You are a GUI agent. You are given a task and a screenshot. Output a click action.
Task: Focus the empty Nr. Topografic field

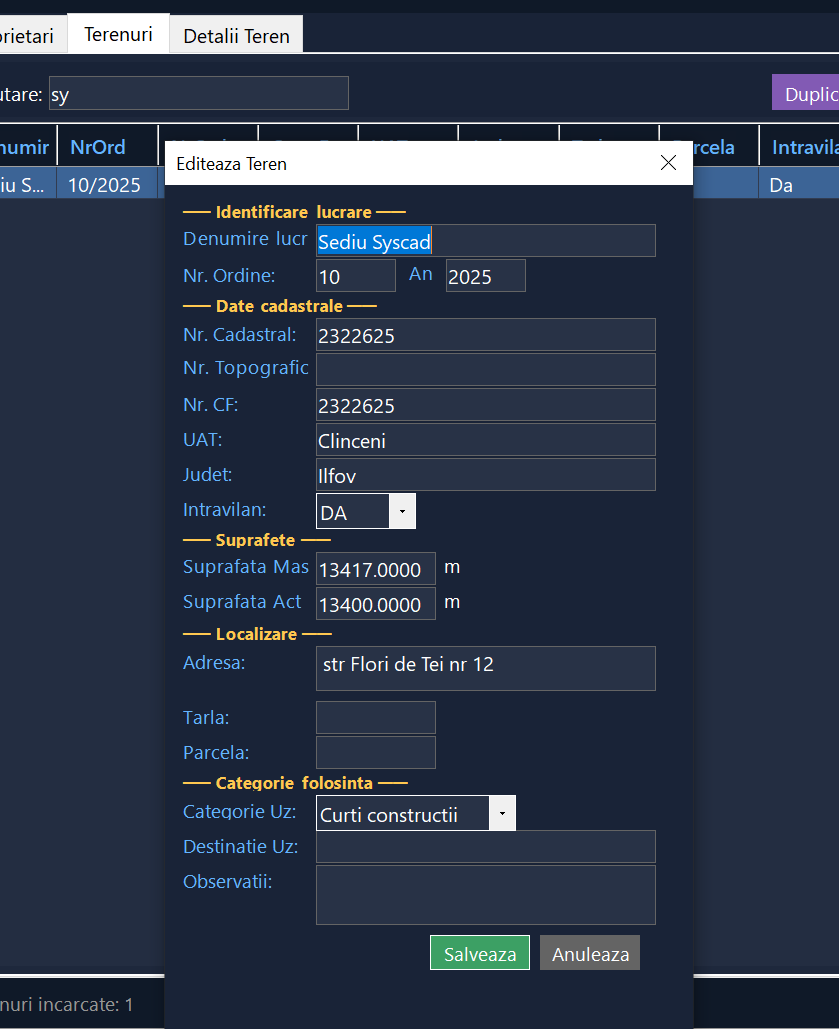[x=485, y=369]
